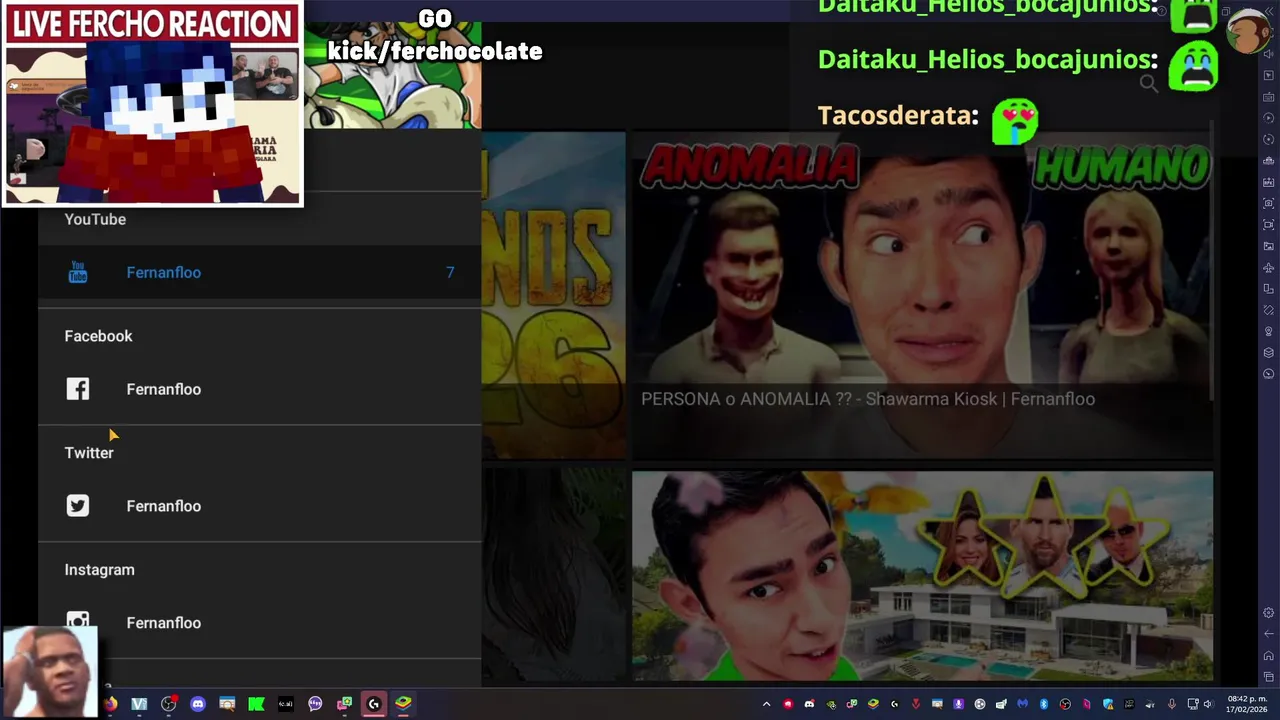
Task: Open the system volume speaker in the tray
Action: point(1208,704)
